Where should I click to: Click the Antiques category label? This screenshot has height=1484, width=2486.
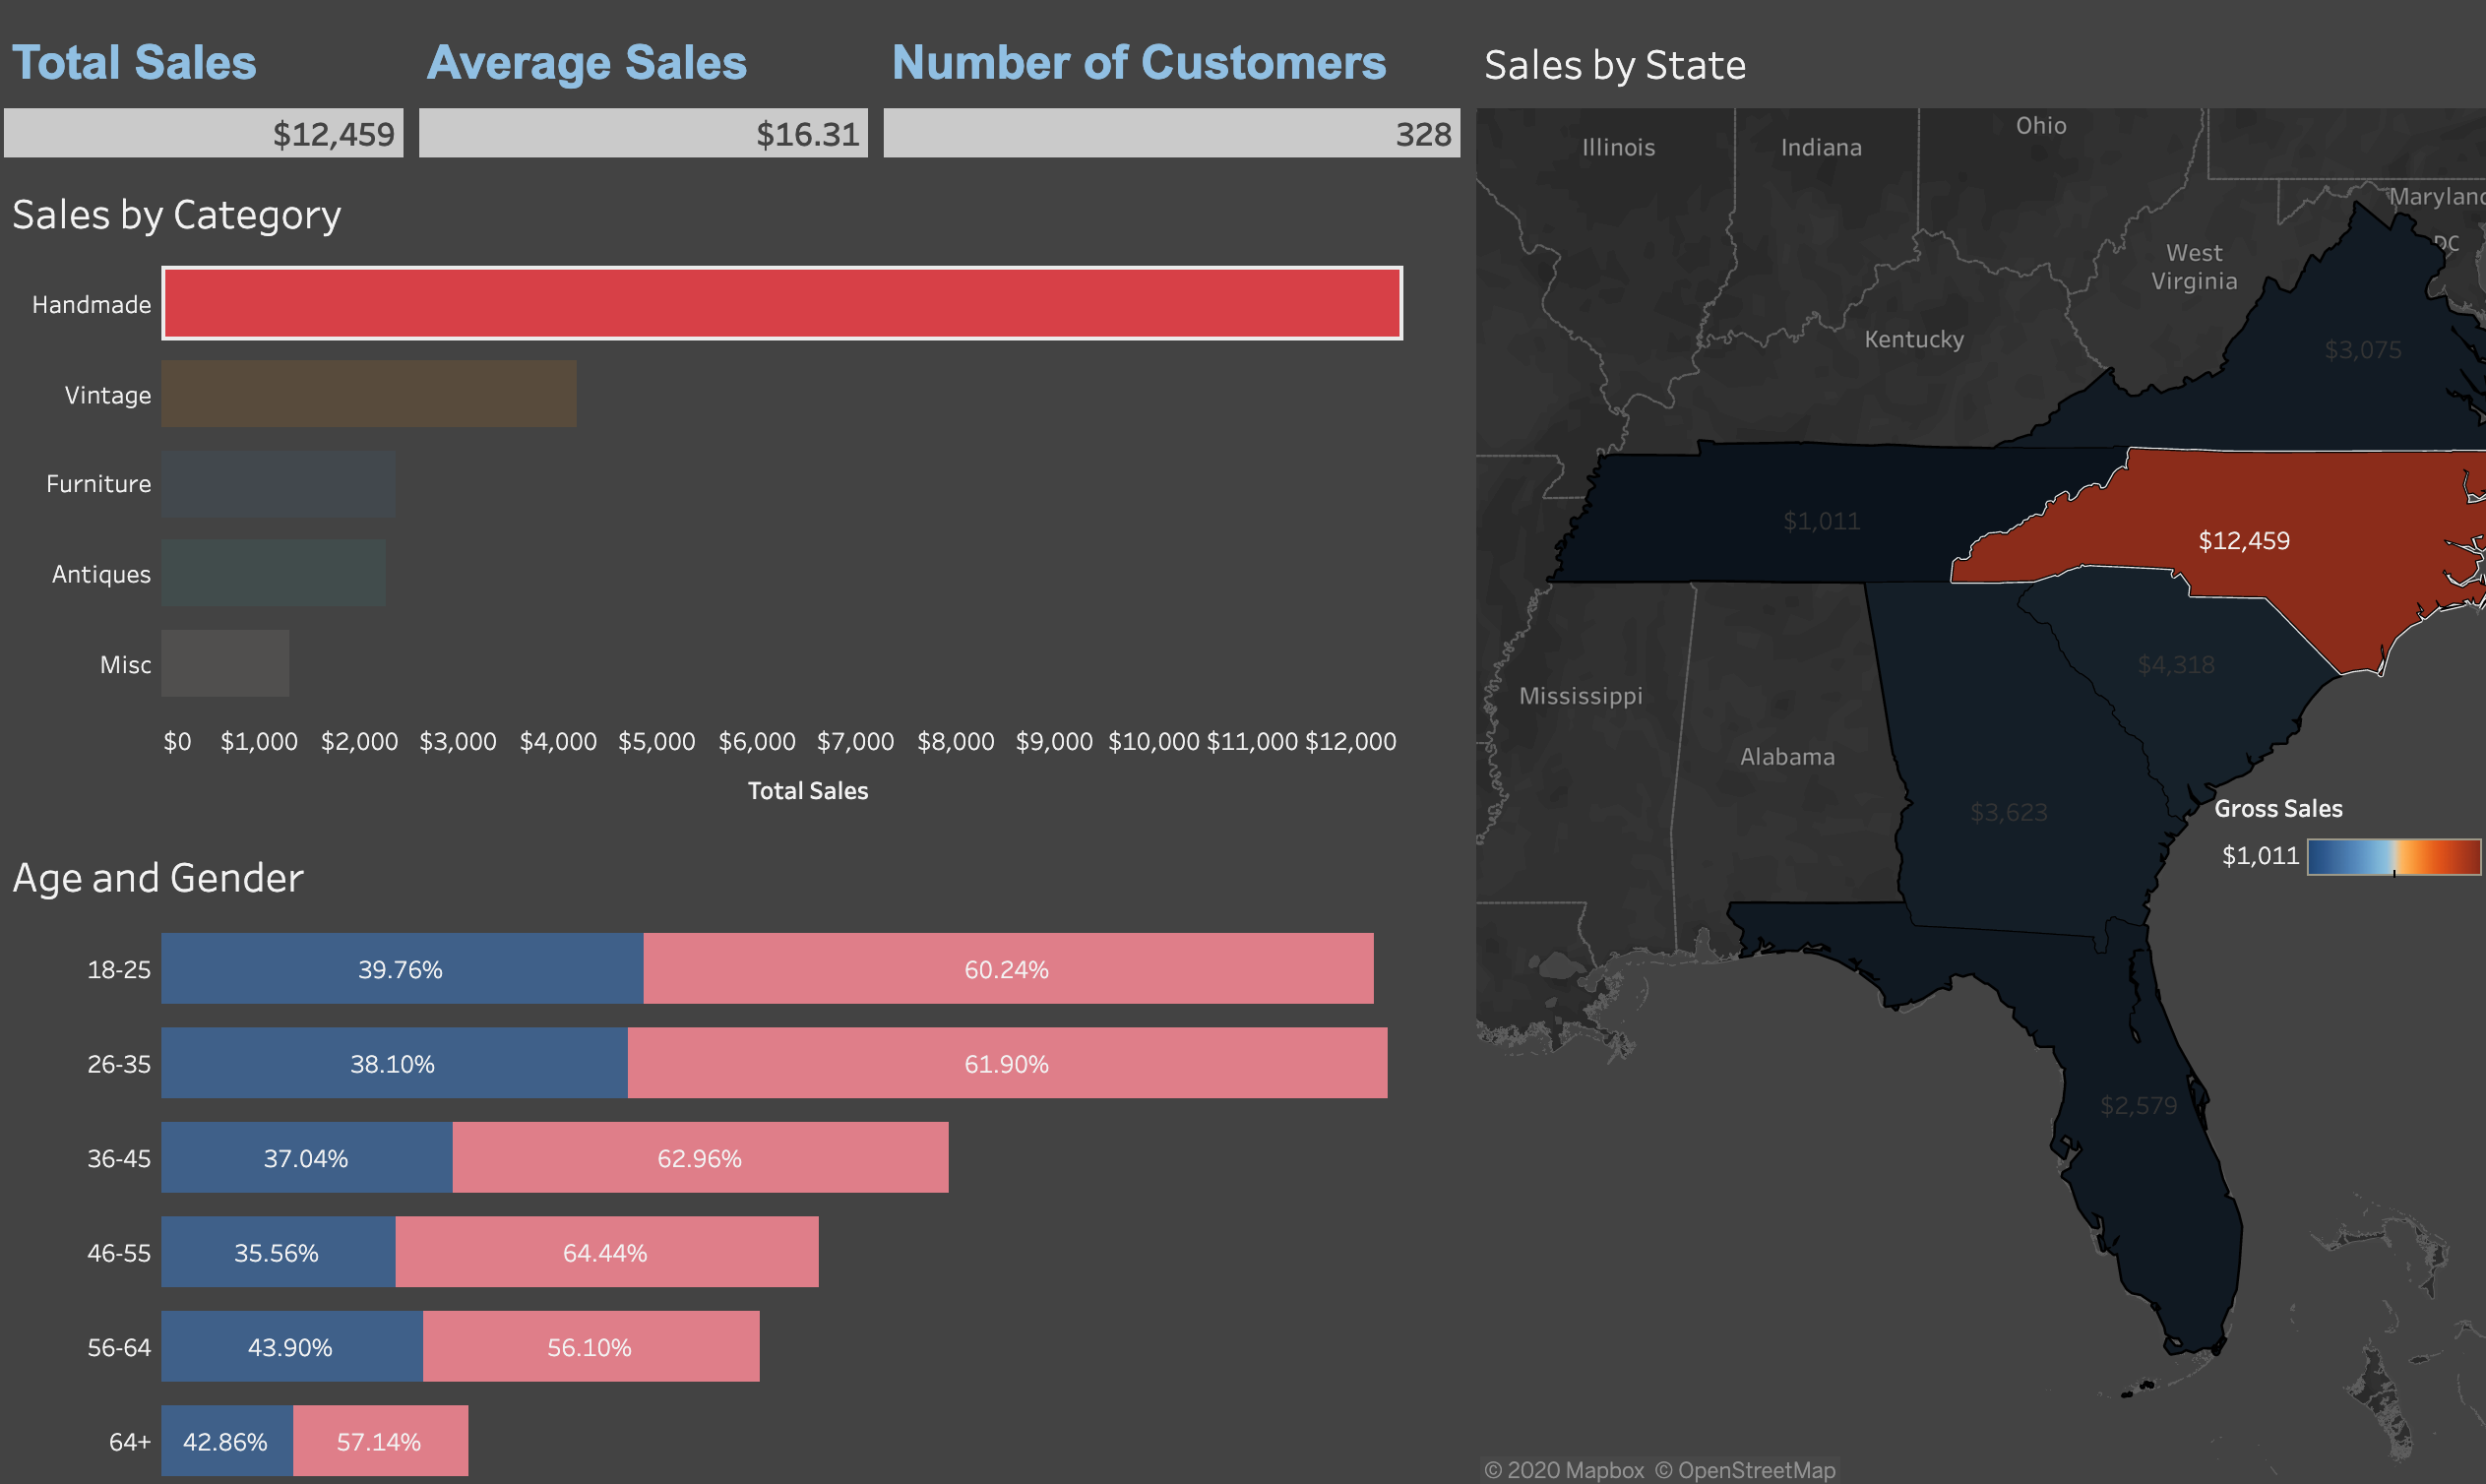pos(101,574)
